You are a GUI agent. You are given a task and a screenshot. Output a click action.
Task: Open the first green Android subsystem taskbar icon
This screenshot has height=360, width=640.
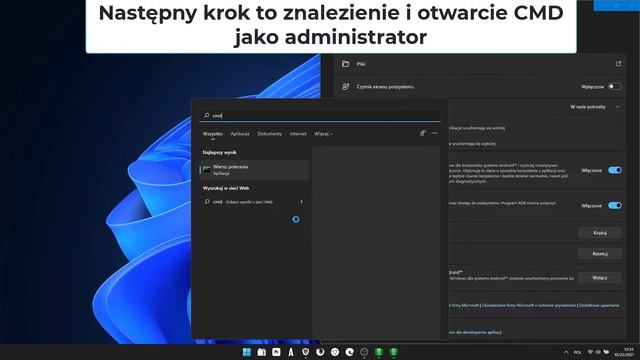(379, 352)
